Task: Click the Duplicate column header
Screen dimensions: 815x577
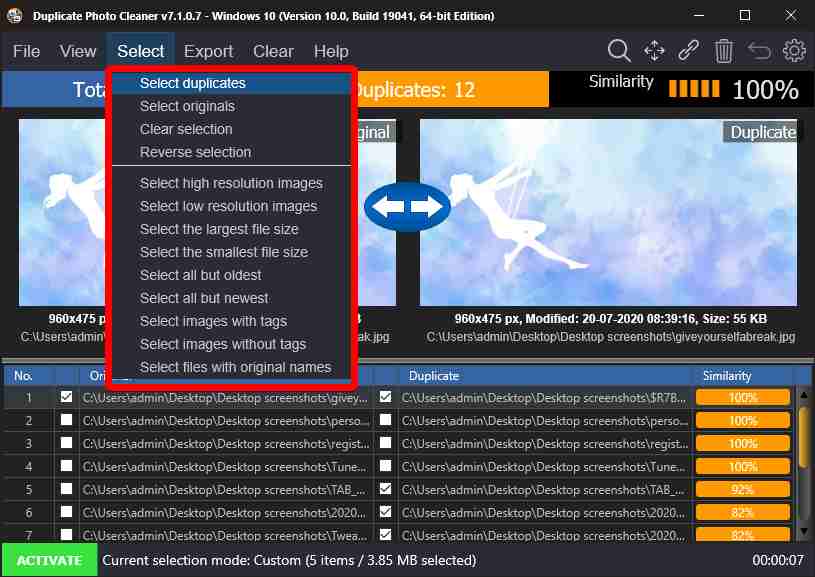Action: pyautogui.click(x=545, y=376)
